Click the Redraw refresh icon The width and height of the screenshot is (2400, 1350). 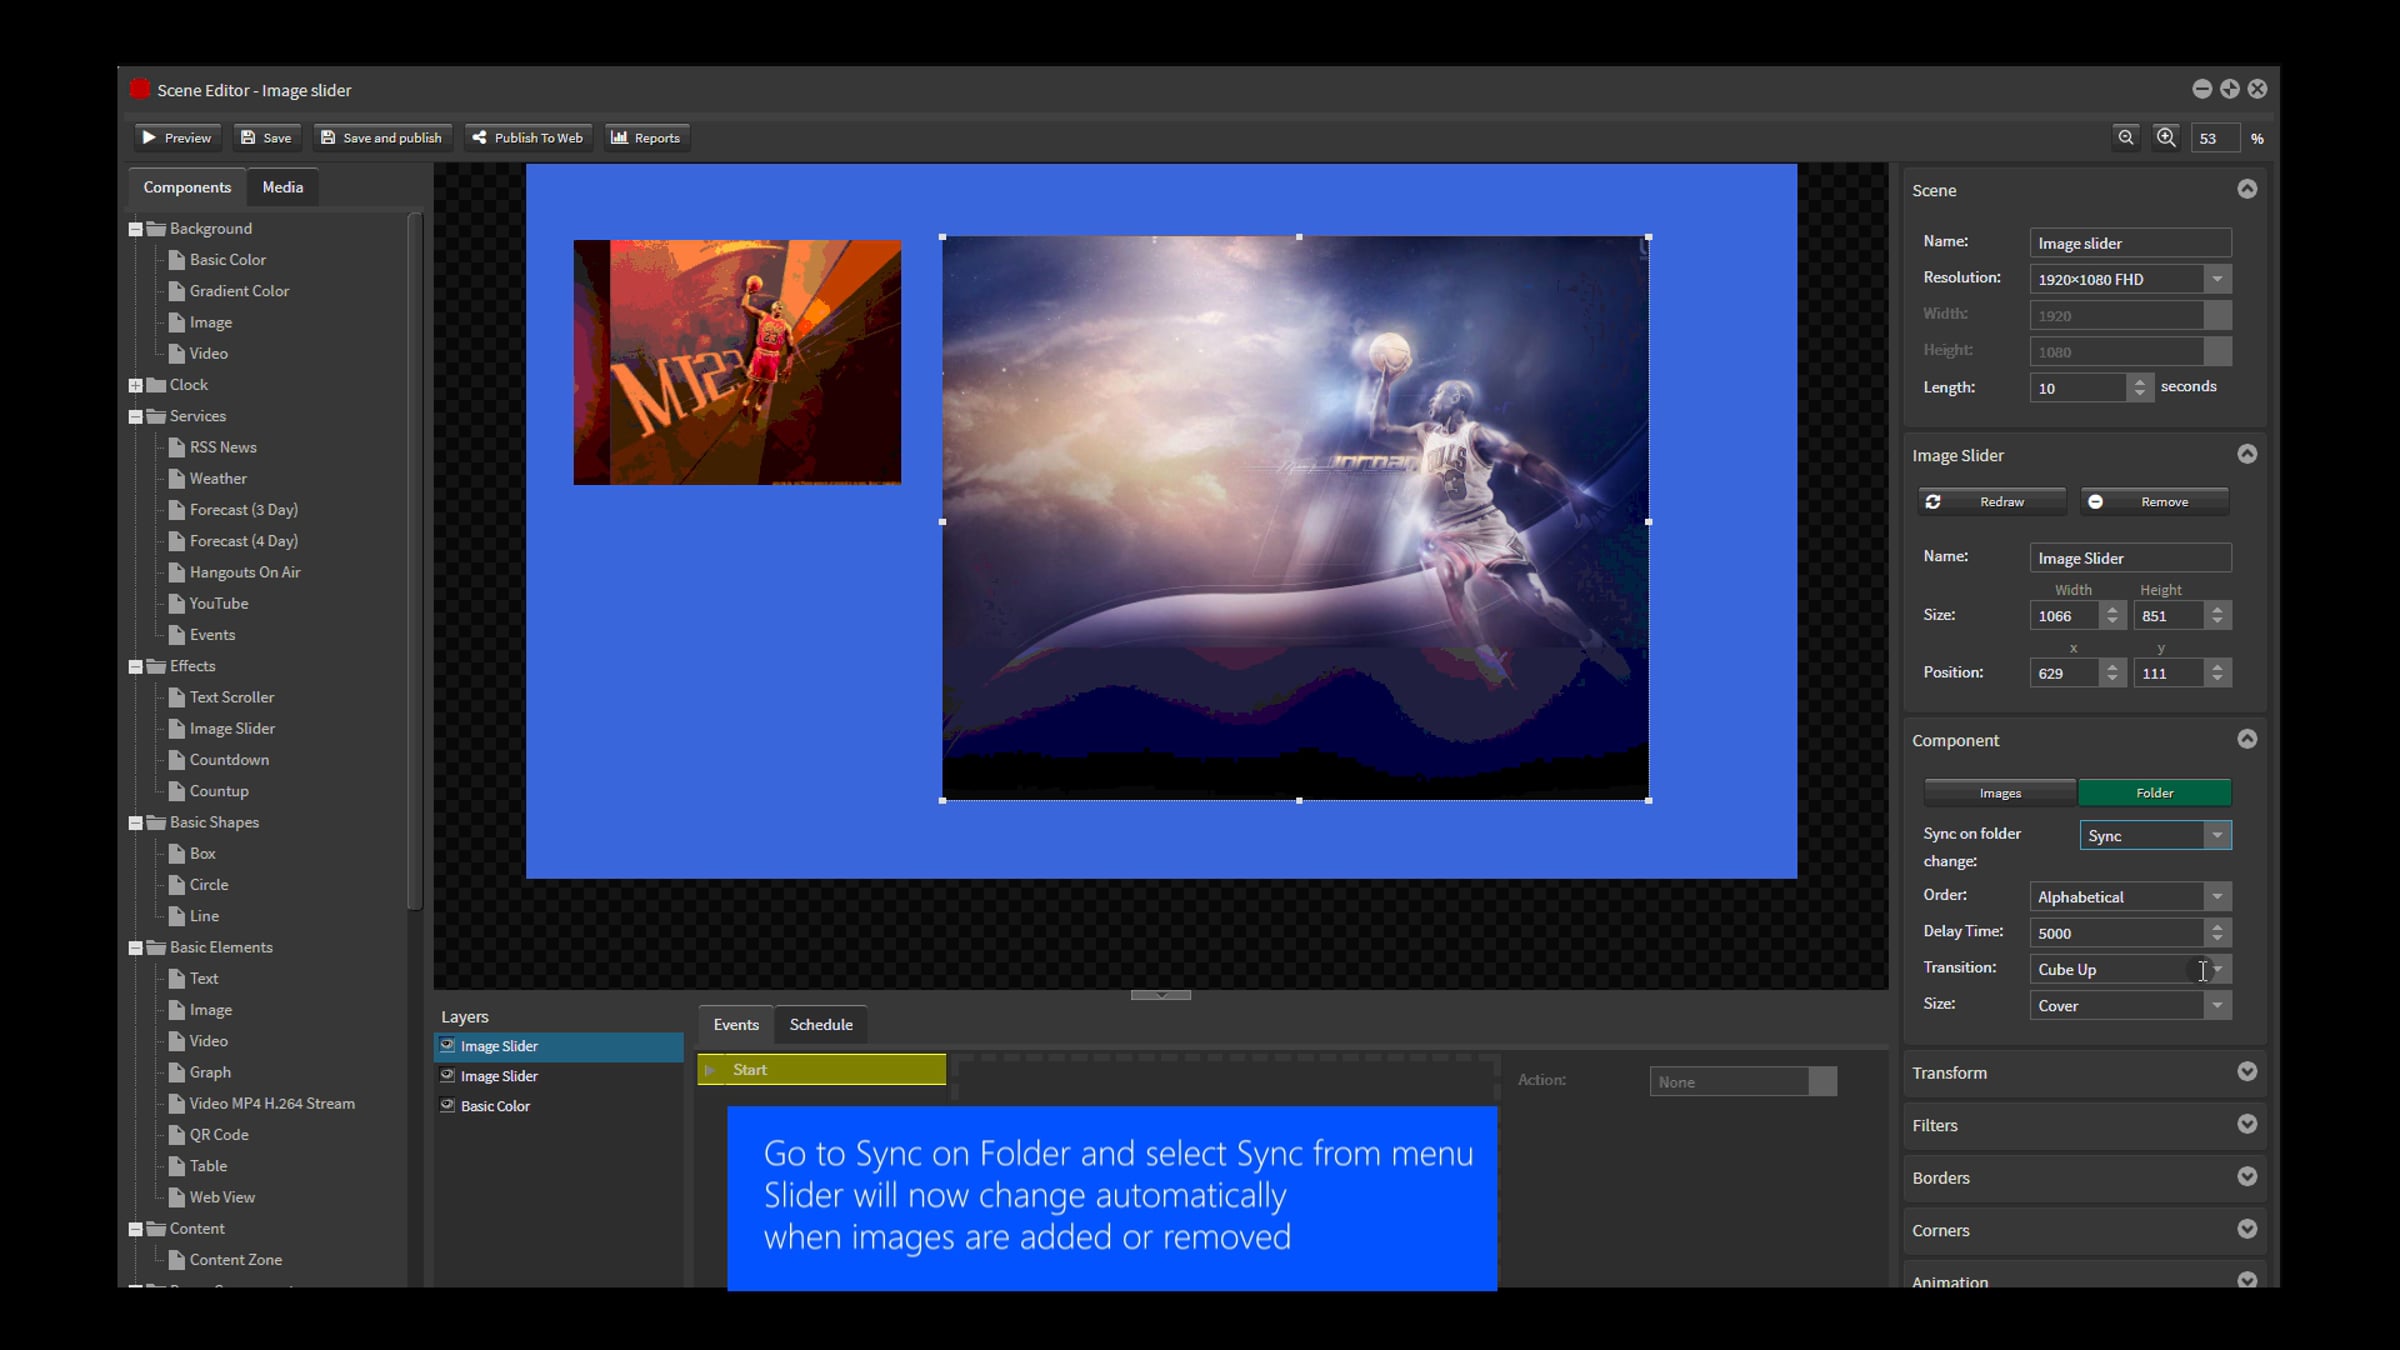click(1933, 502)
